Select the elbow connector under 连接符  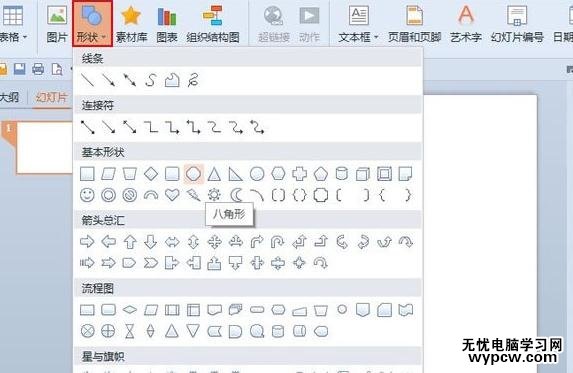(x=151, y=127)
